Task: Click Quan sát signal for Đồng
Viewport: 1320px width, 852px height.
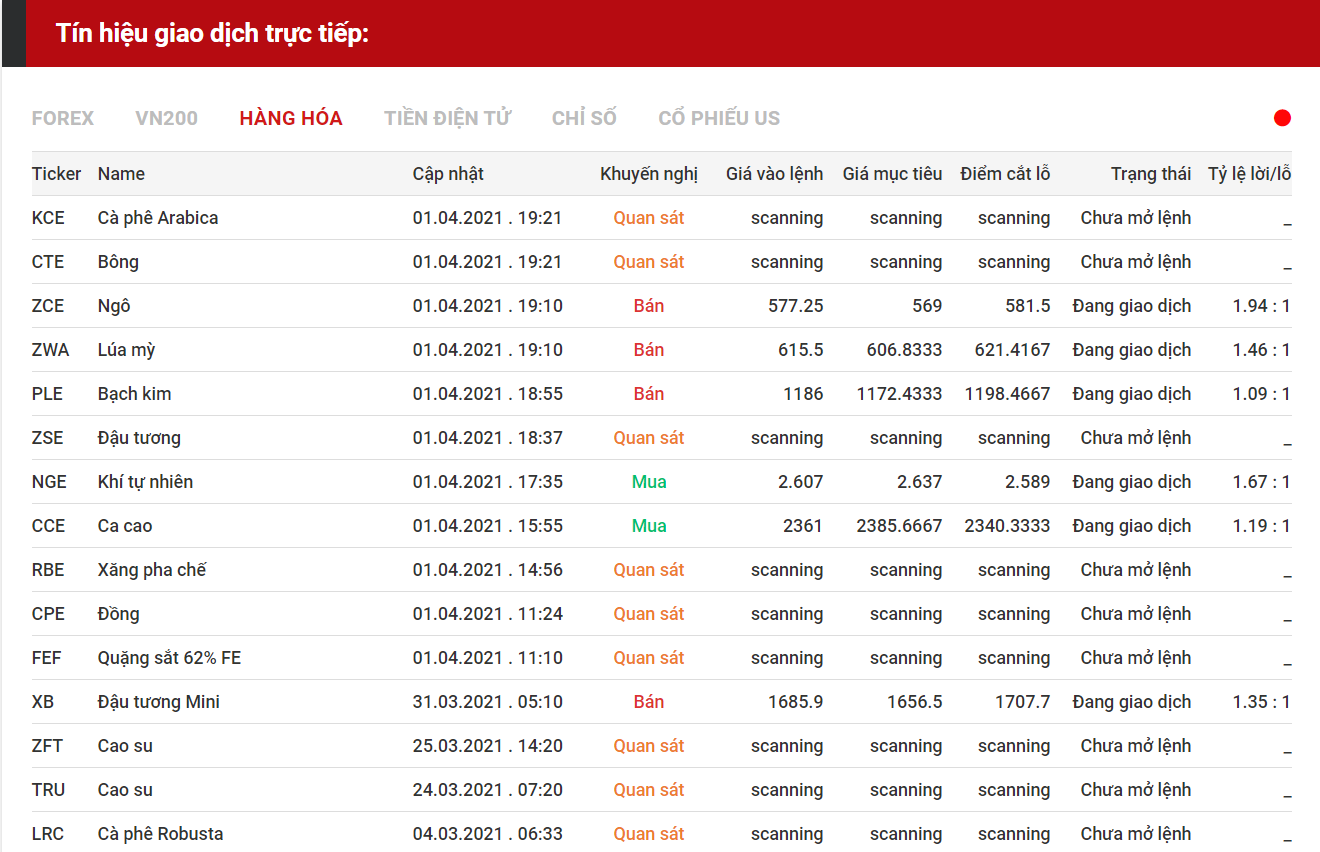Action: tap(649, 614)
